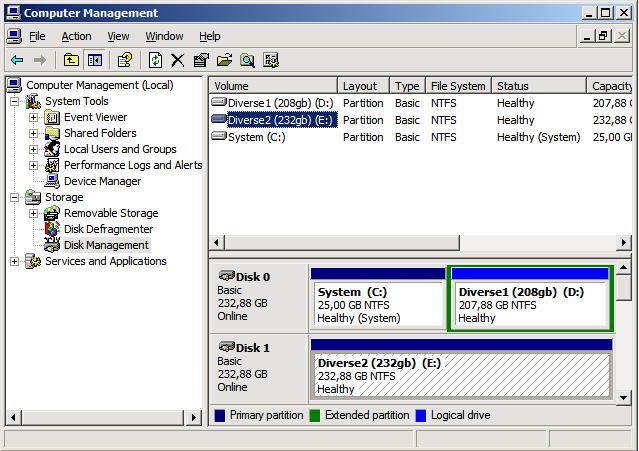Screen dimensions: 639x451
Task: Click the File System column header
Action: 457,86
